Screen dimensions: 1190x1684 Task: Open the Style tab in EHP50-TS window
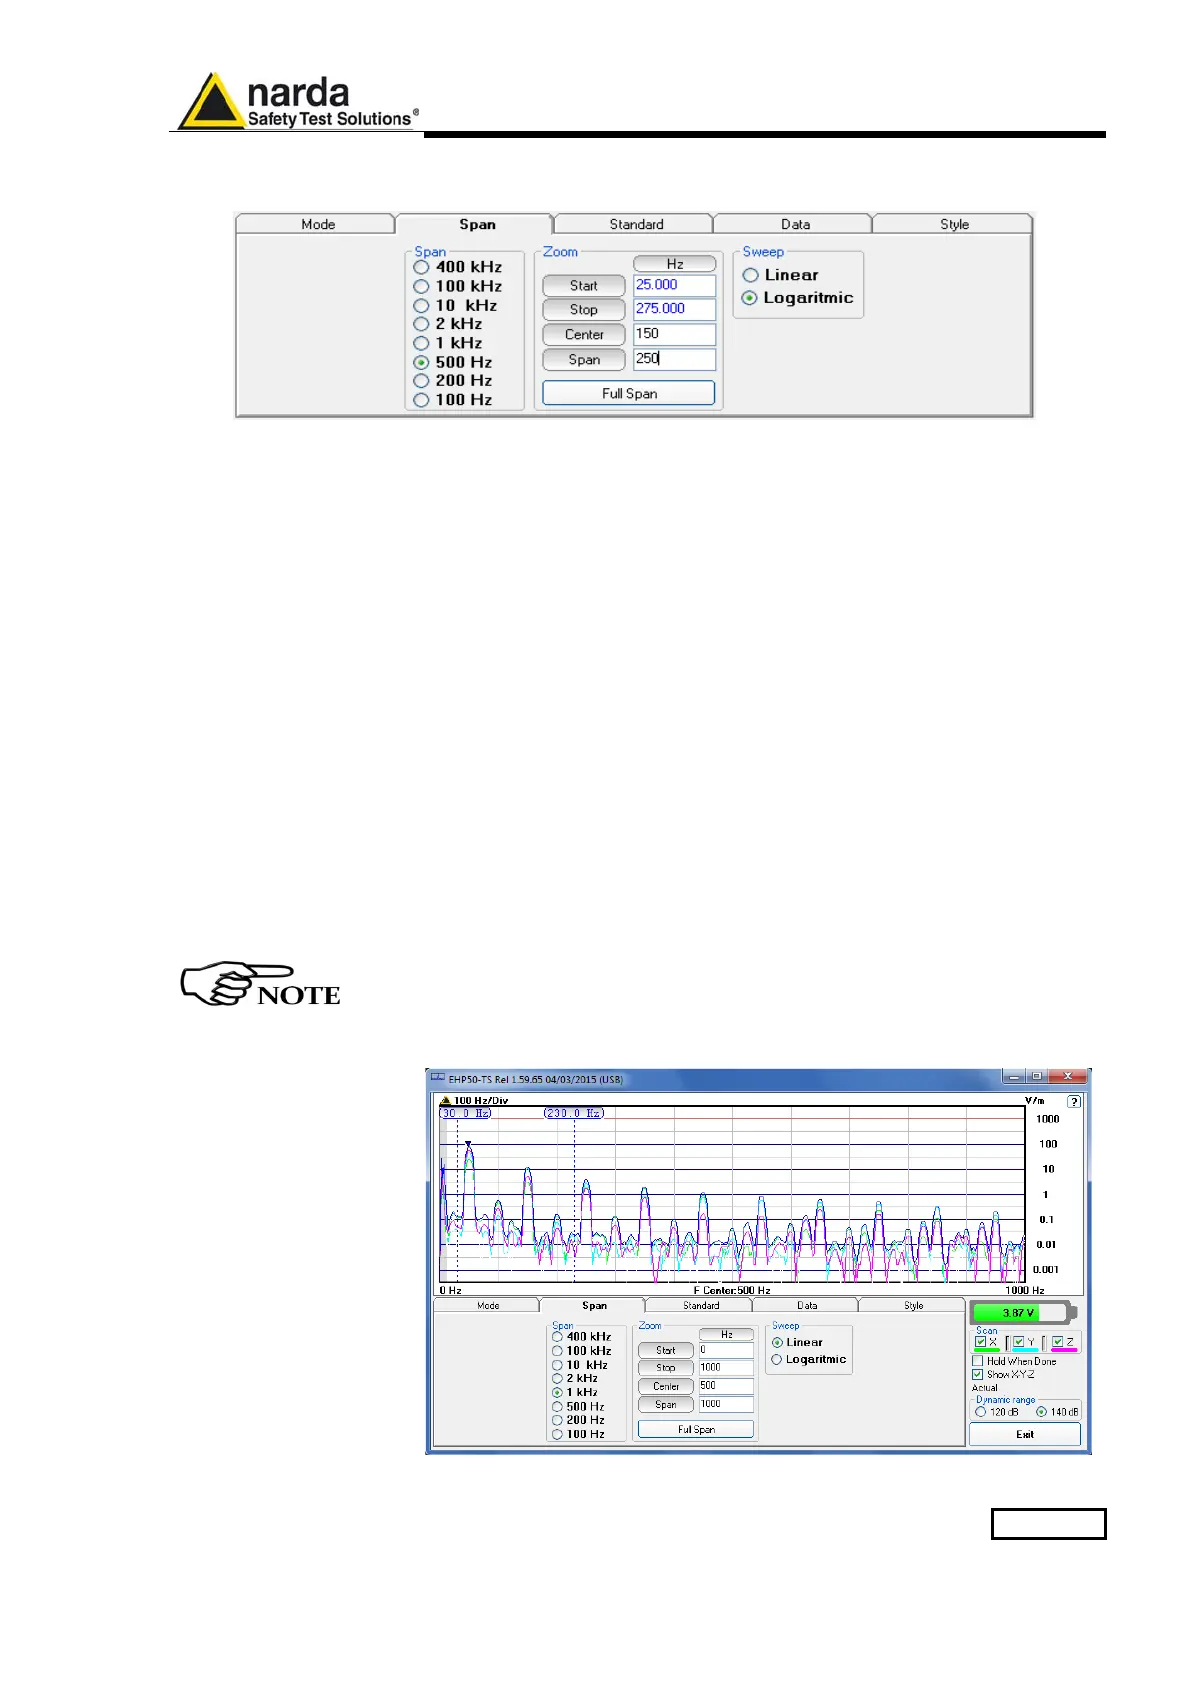pyautogui.click(x=913, y=1305)
